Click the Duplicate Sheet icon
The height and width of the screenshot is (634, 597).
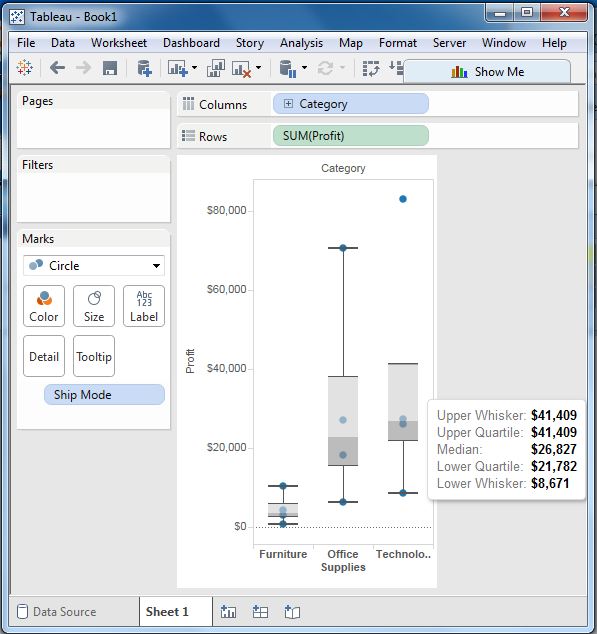216,68
